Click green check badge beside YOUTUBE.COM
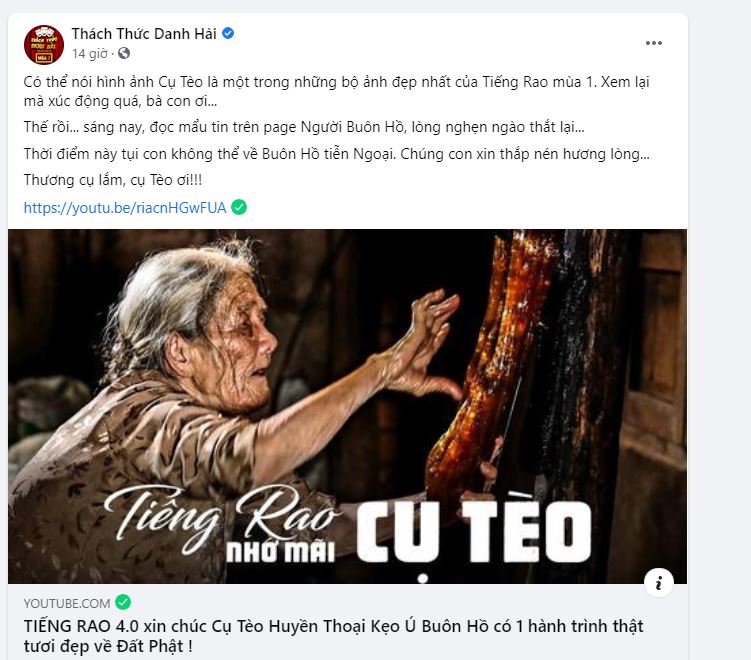751x660 pixels. pos(123,602)
